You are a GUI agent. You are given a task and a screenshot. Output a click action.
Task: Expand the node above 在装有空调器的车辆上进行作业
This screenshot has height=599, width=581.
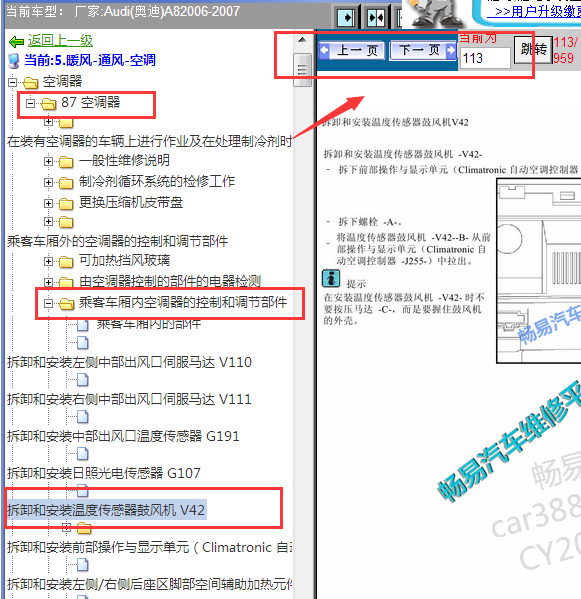coord(48,122)
